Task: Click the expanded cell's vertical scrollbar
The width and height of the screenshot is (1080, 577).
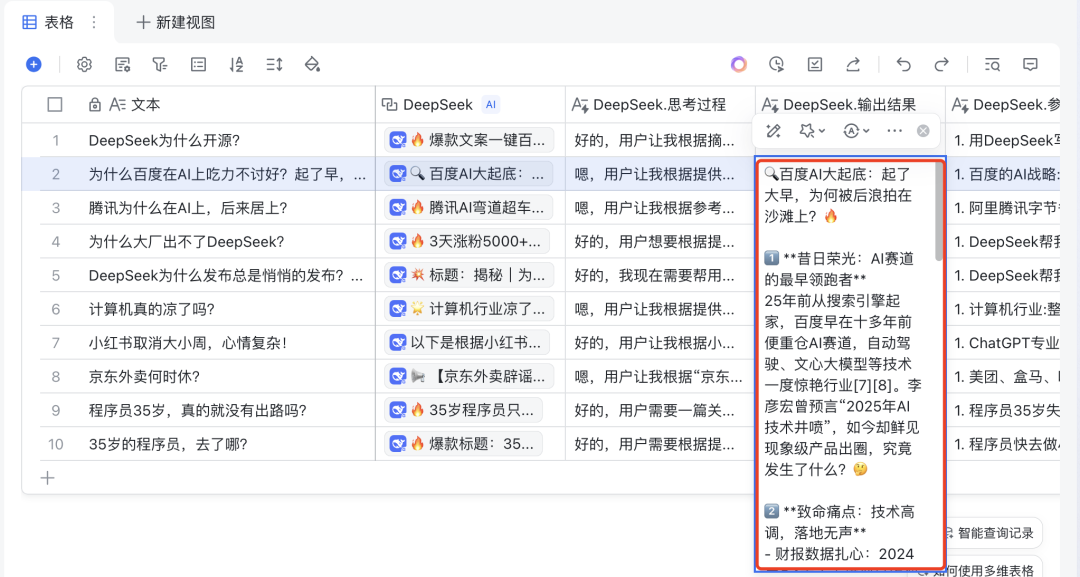Action: [939, 213]
